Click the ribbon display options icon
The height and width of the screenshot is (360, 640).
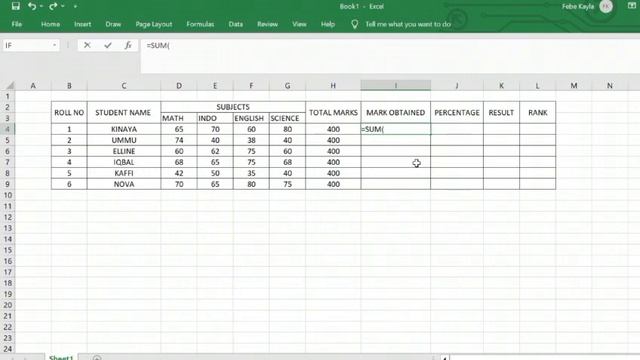pyautogui.click(x=631, y=6)
